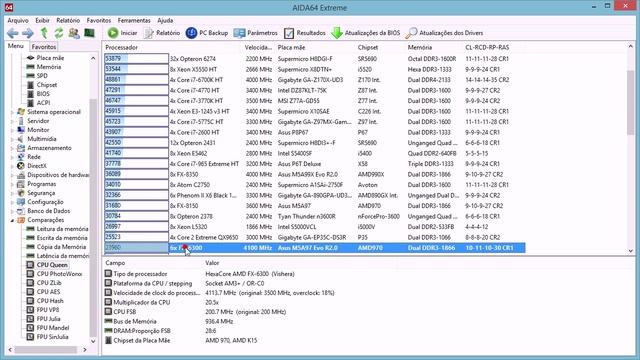Viewport: 640px width, 360px height.
Task: Open Leitura da memória benchmark
Action: click(62, 229)
